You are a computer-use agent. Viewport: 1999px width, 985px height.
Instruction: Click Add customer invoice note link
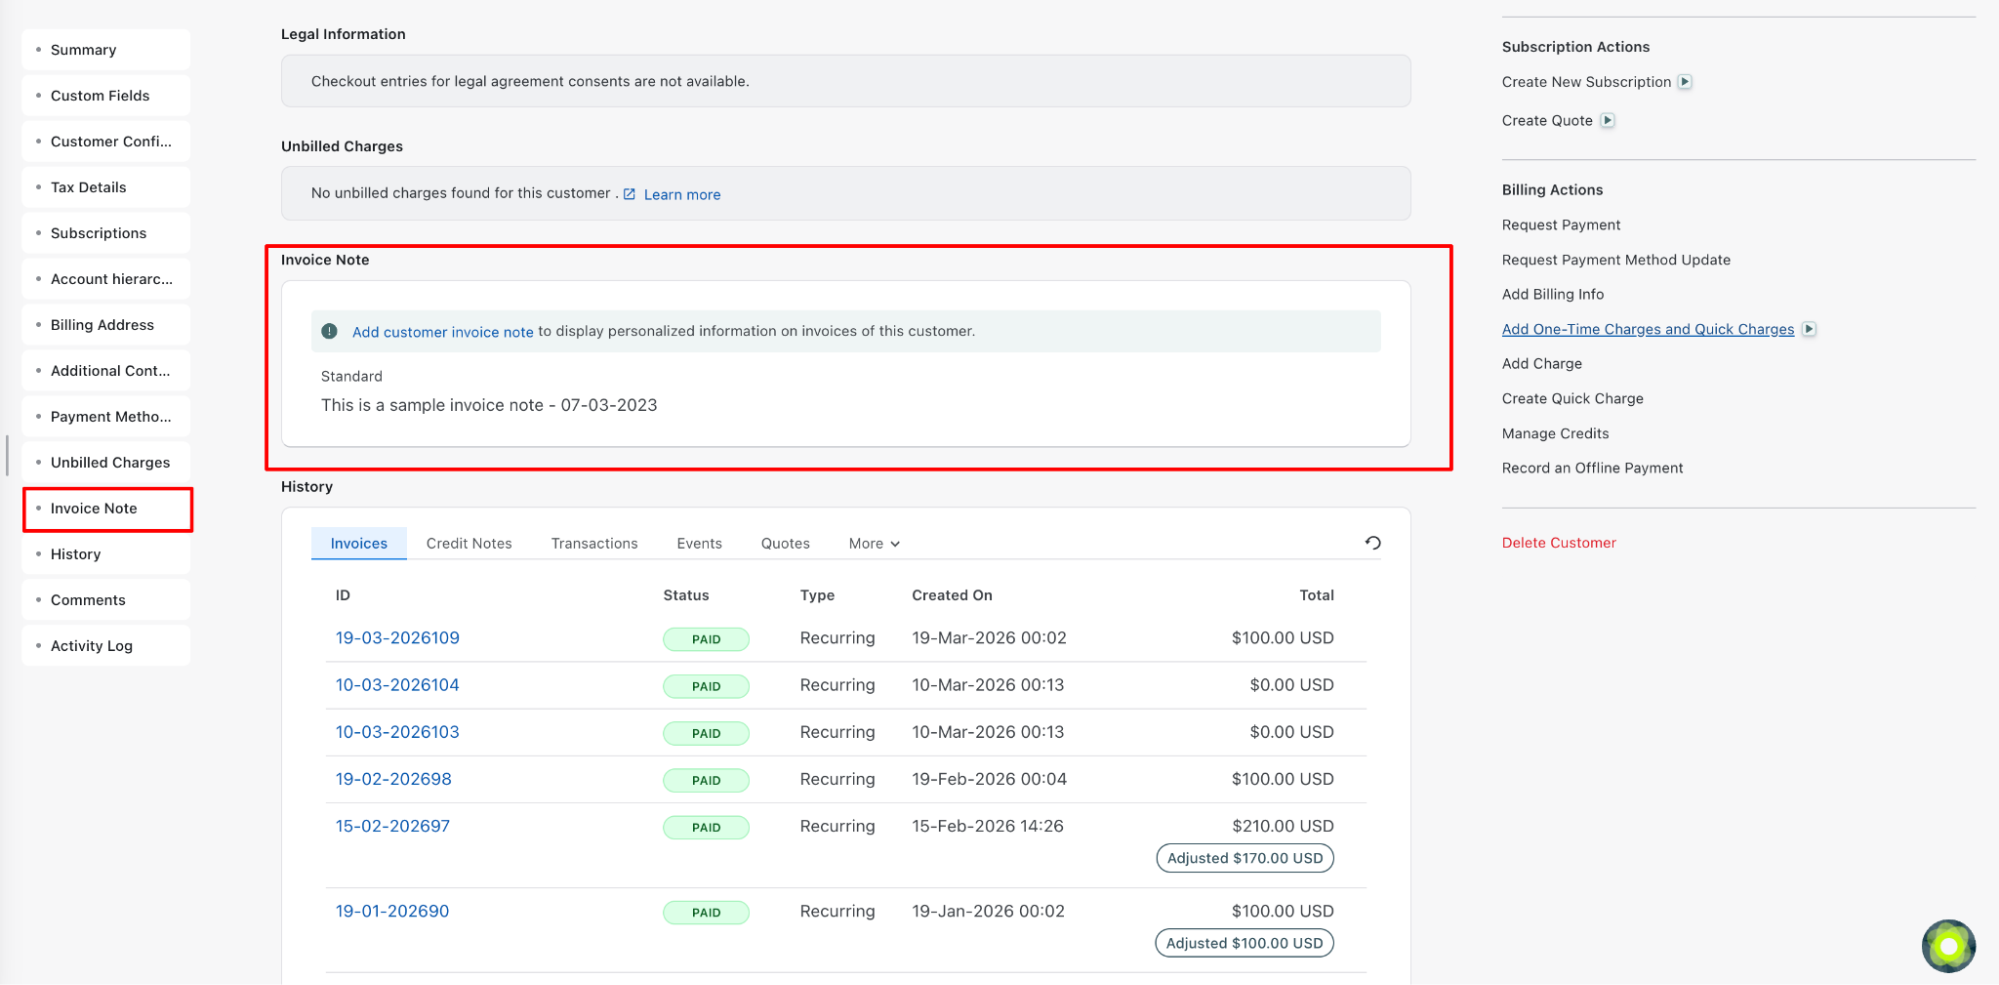(442, 332)
